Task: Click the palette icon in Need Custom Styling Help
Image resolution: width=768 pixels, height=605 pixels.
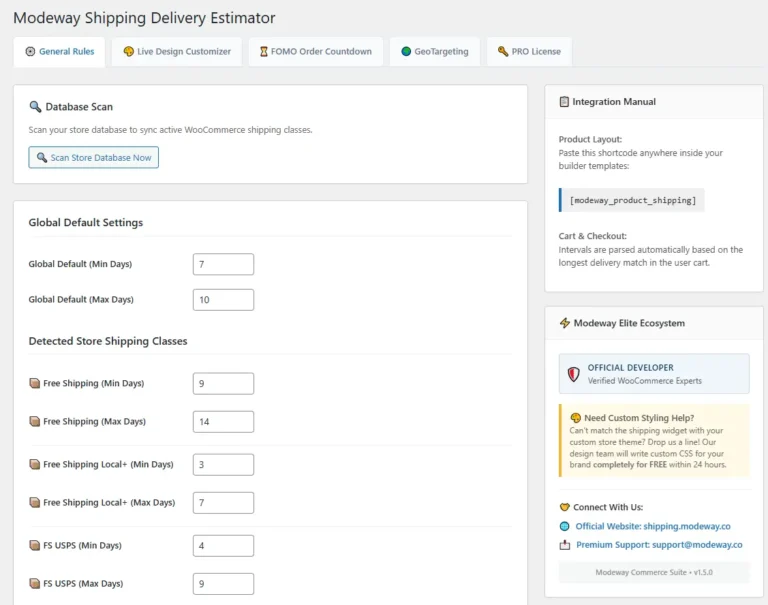Action: [x=576, y=418]
